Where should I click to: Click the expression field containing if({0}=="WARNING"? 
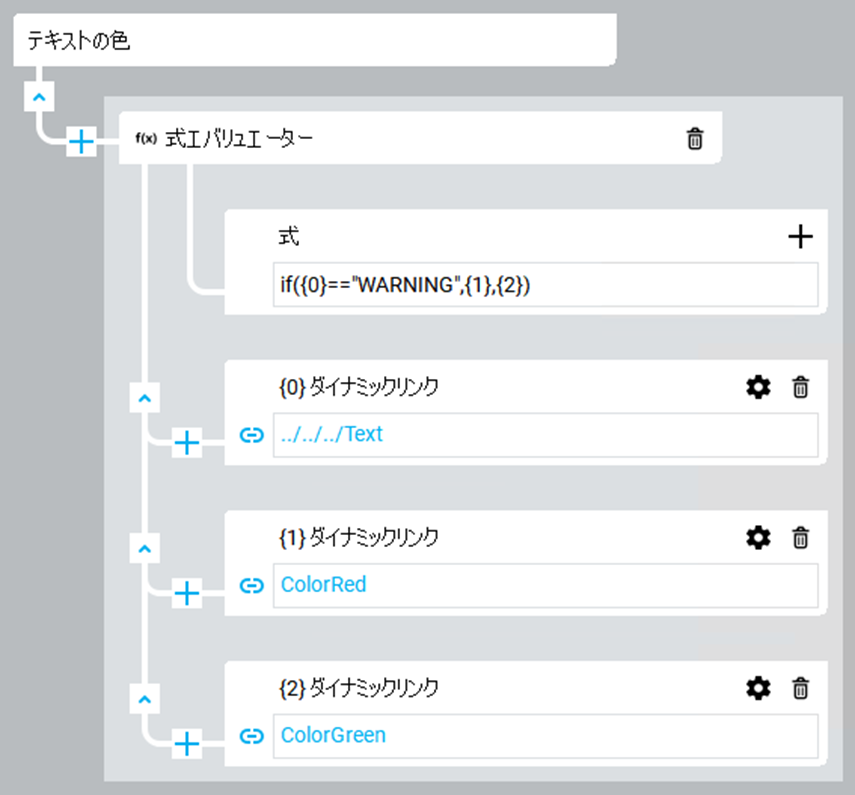(x=545, y=285)
